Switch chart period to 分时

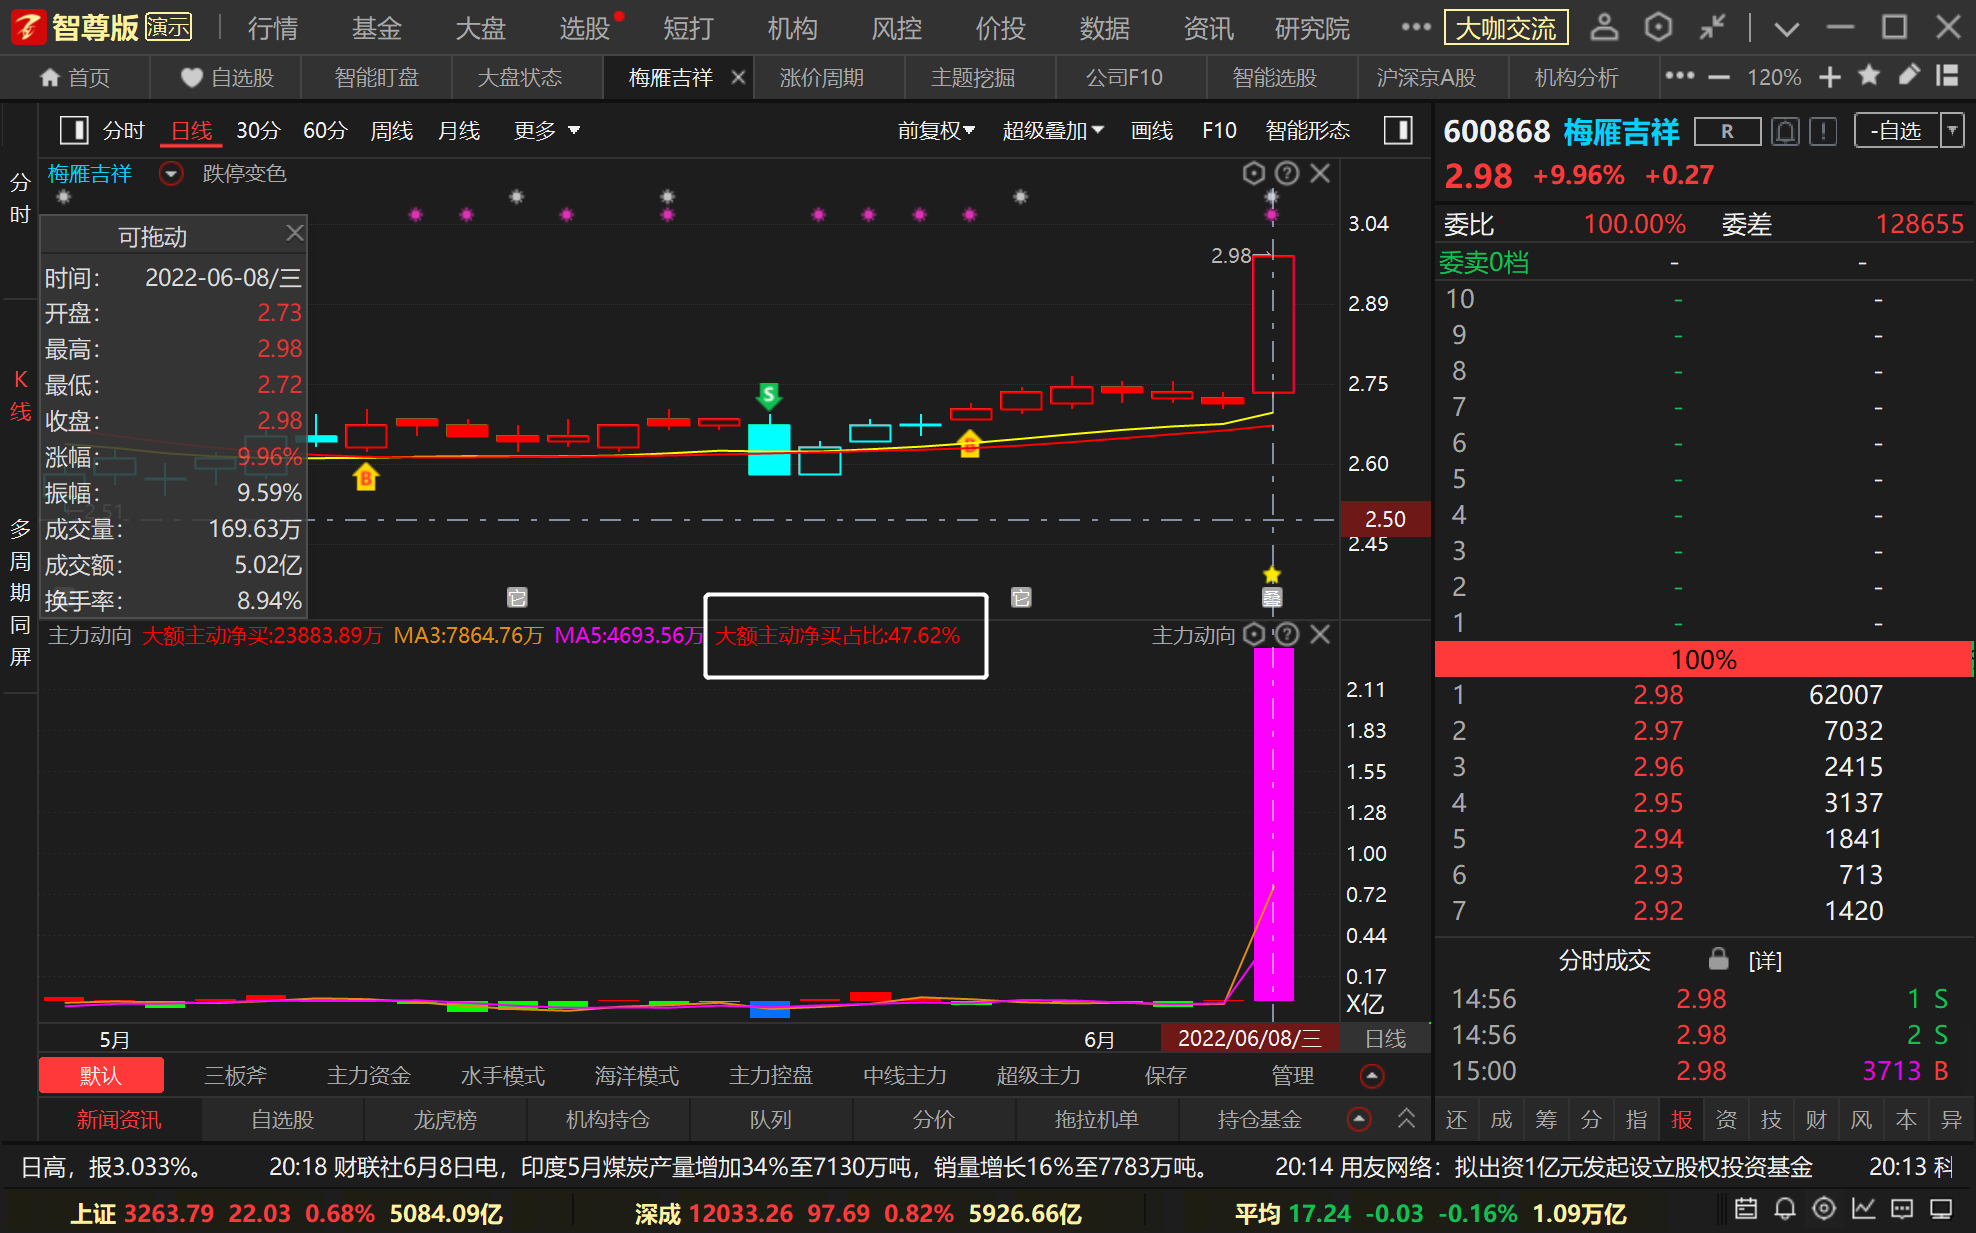(123, 131)
